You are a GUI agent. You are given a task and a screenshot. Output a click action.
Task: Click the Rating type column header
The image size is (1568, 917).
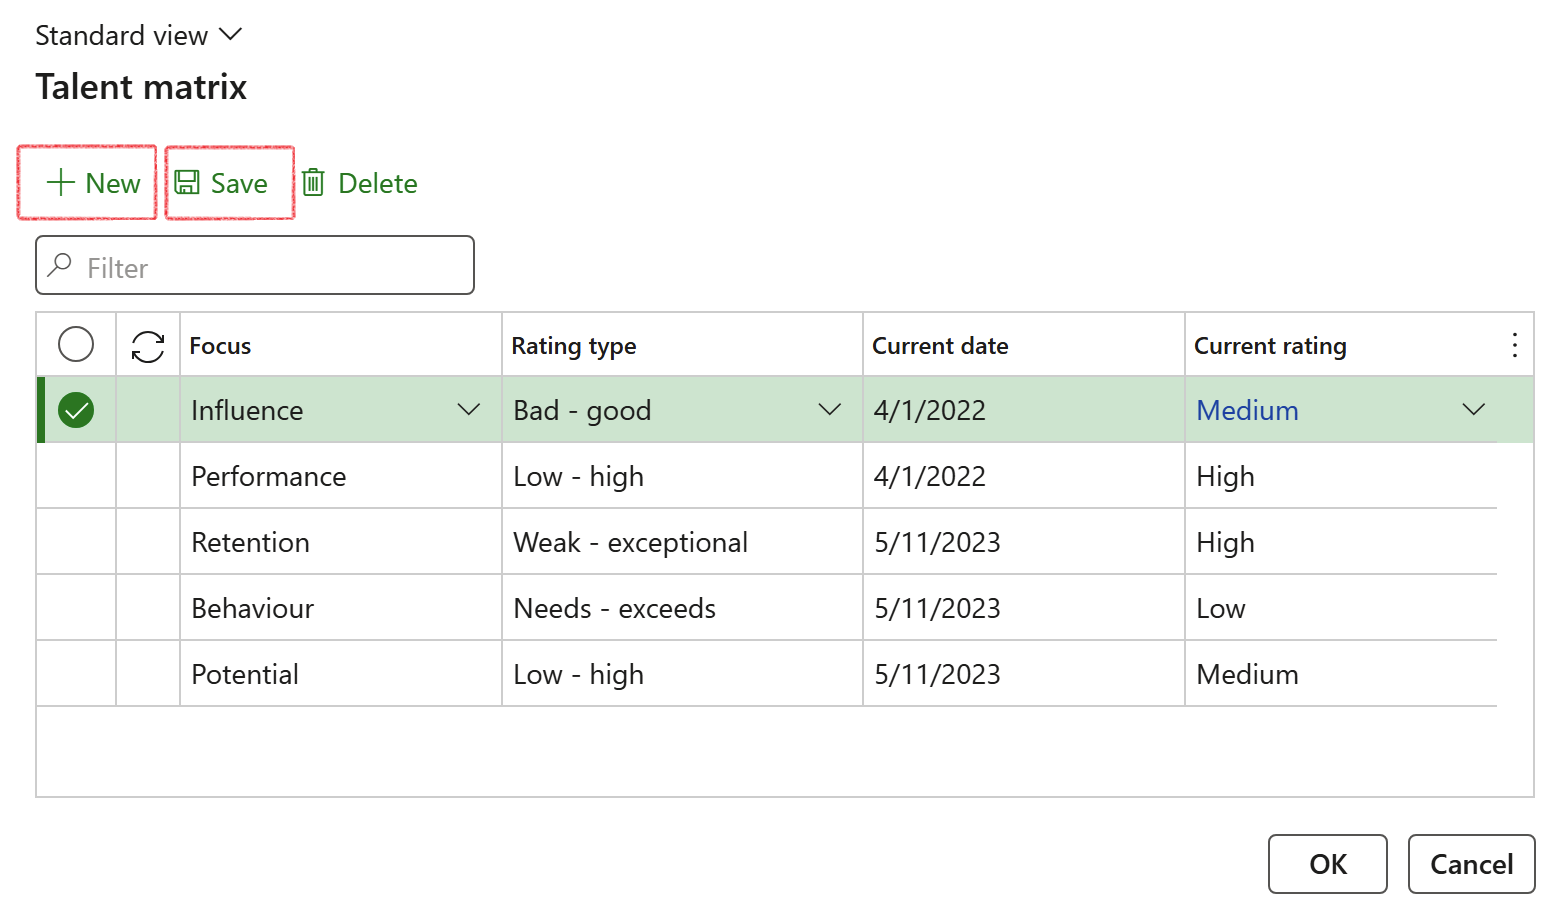tap(574, 346)
